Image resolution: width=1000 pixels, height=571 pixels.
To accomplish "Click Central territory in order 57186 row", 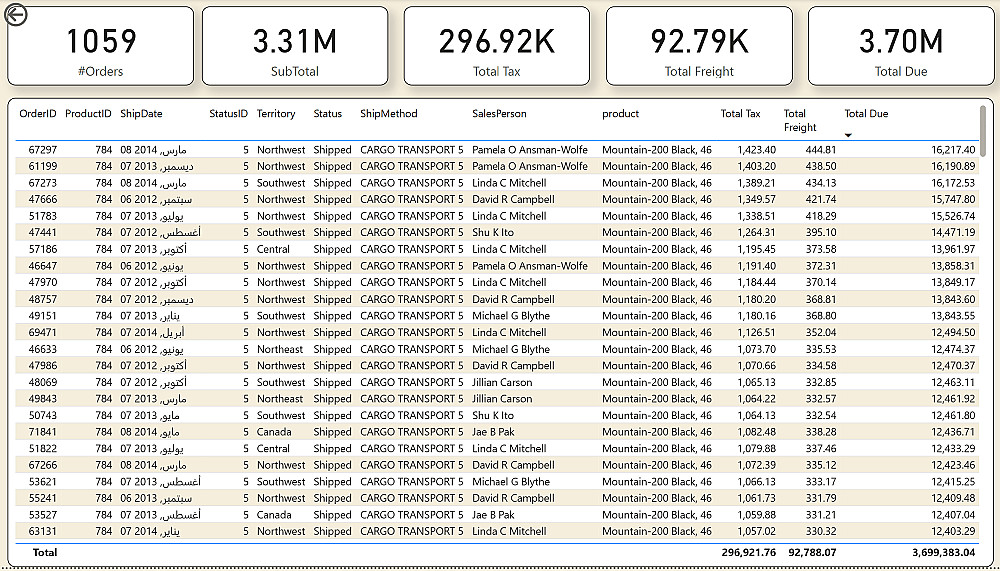I will 273,249.
